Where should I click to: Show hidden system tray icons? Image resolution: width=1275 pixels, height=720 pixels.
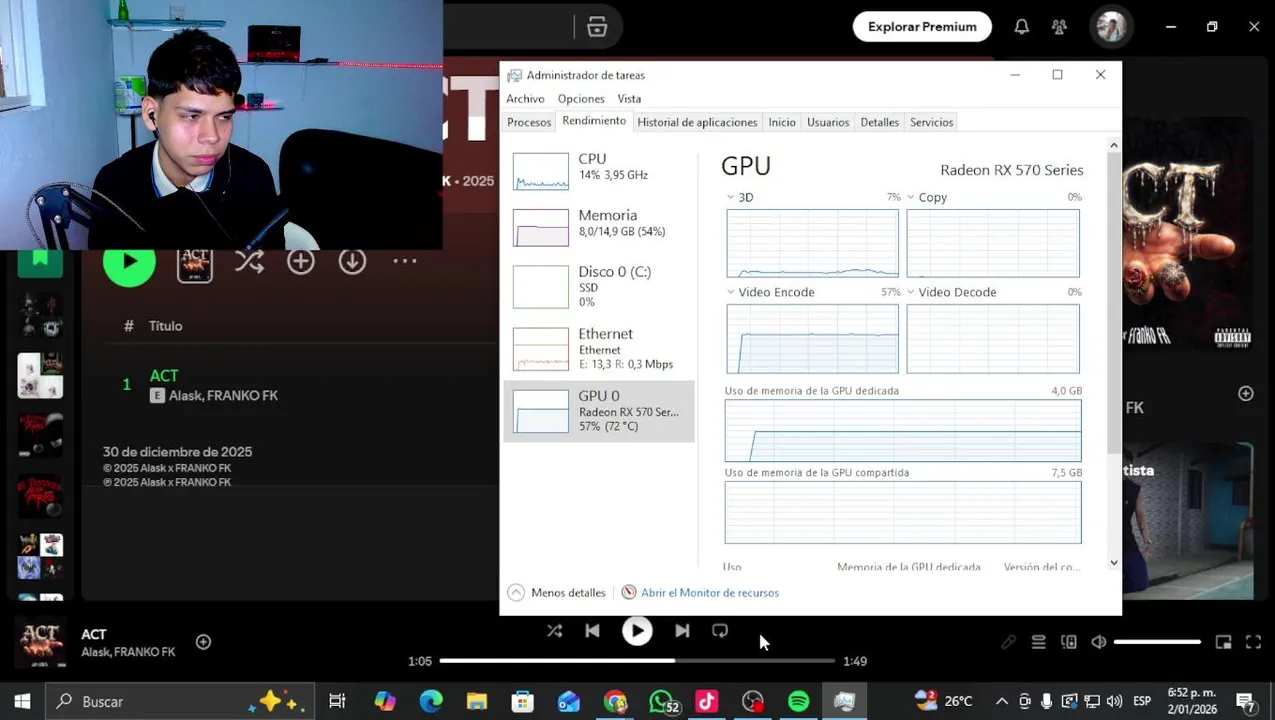coord(1002,702)
